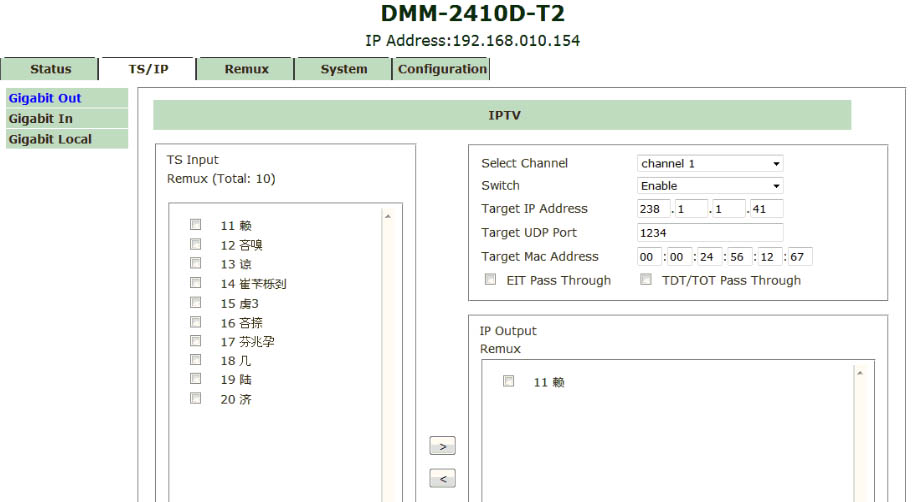Open the Select Channel dropdown
Screen dimensions: 922x502
[710, 163]
